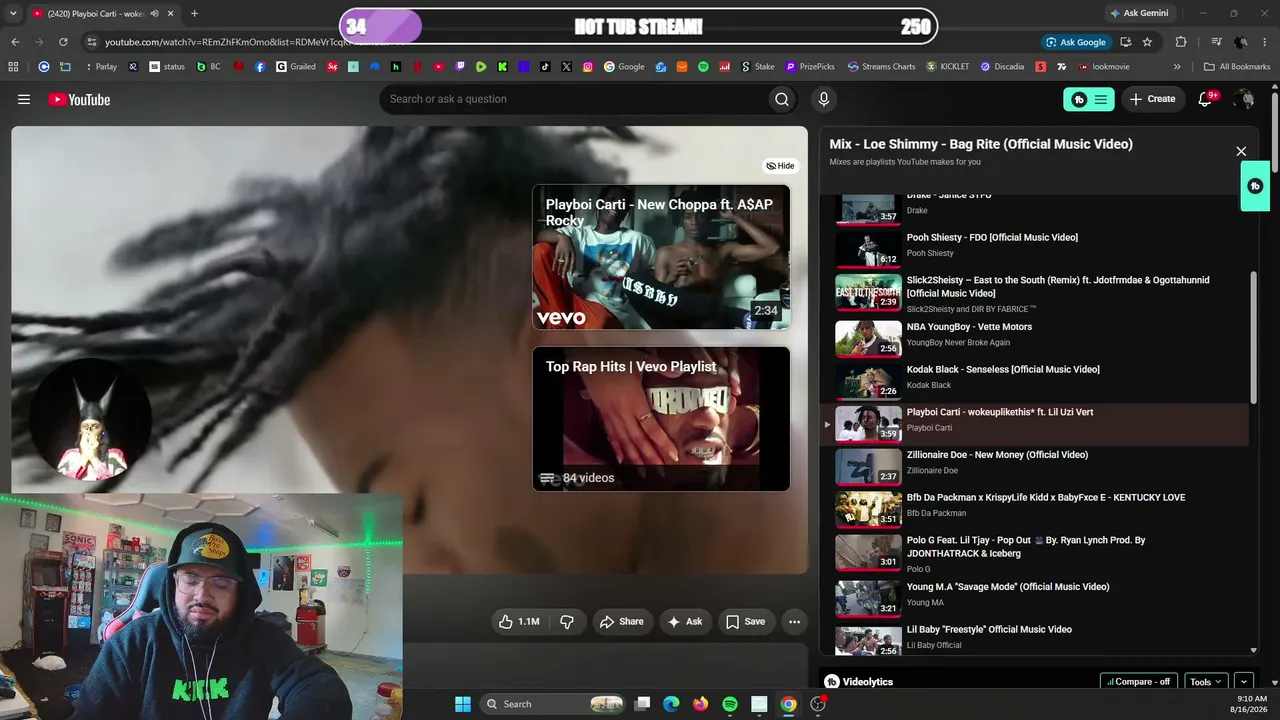The image size is (1280, 720).
Task: Open a new browser tab
Action: coord(194,14)
